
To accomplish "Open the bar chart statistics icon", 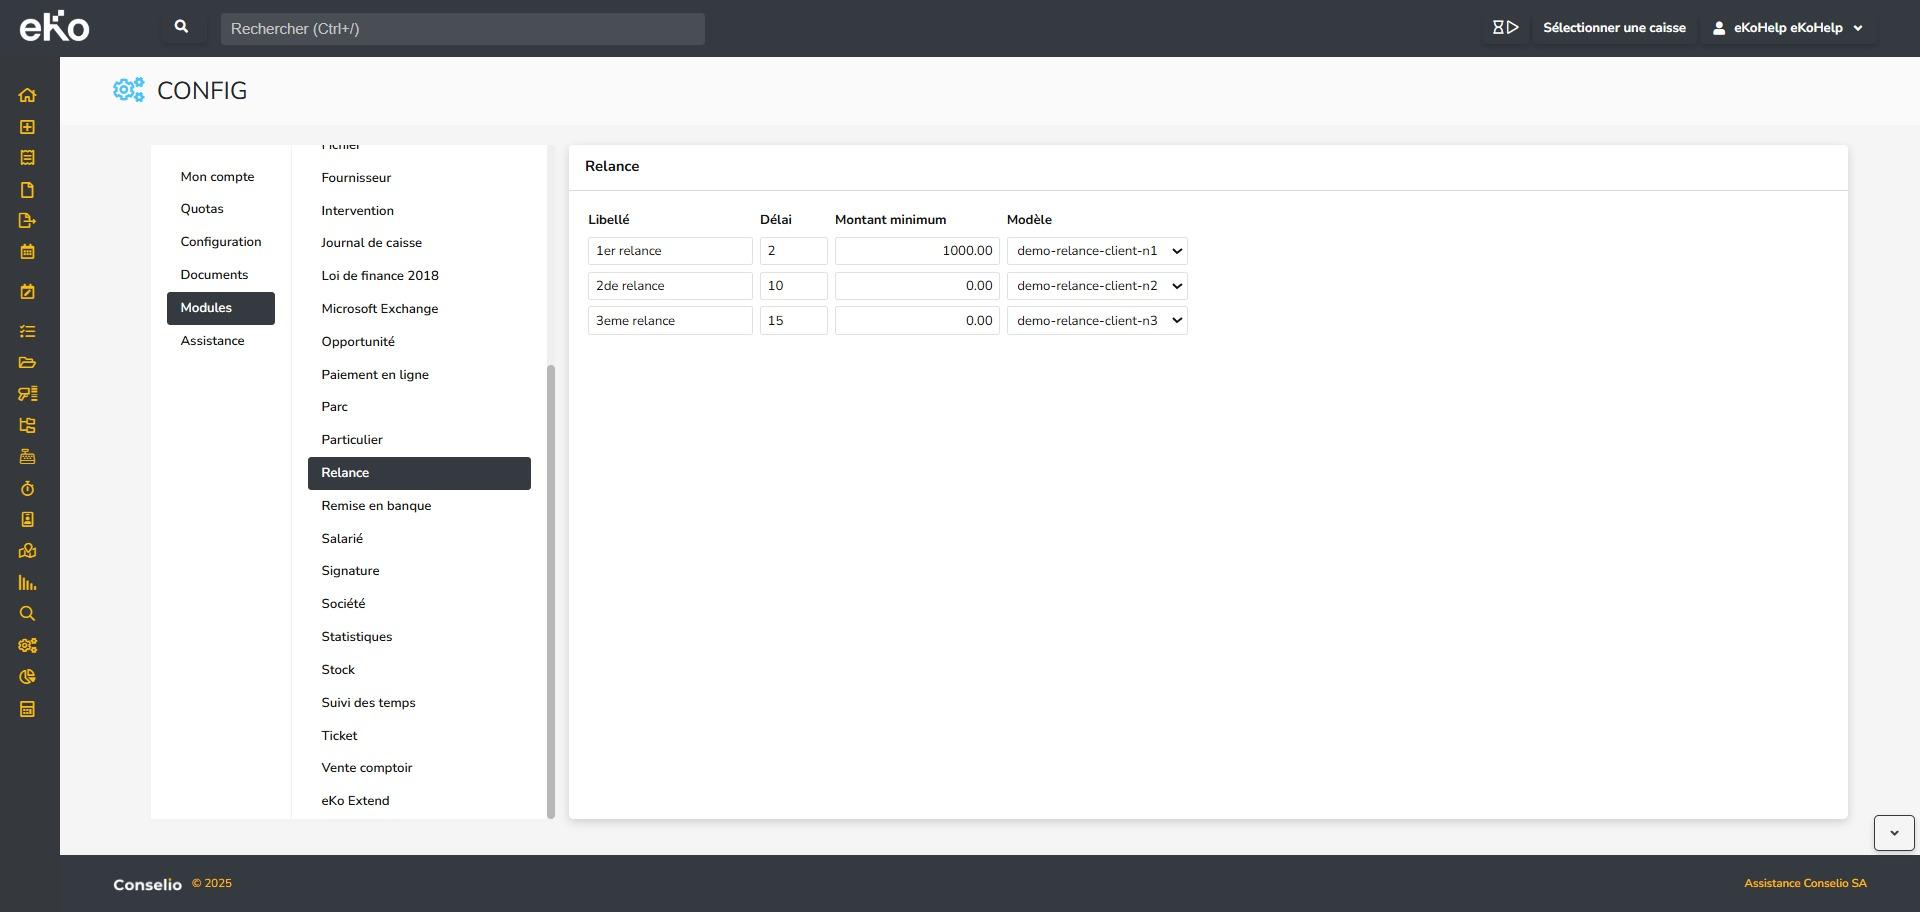I will pyautogui.click(x=27, y=583).
